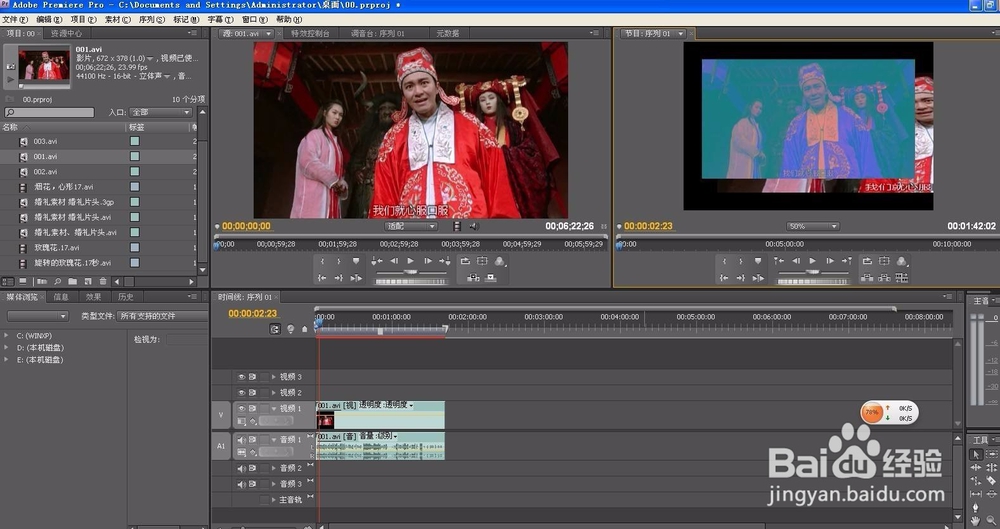Toggle safe margins in Program monitor
The image size is (1000, 529).
point(884,261)
